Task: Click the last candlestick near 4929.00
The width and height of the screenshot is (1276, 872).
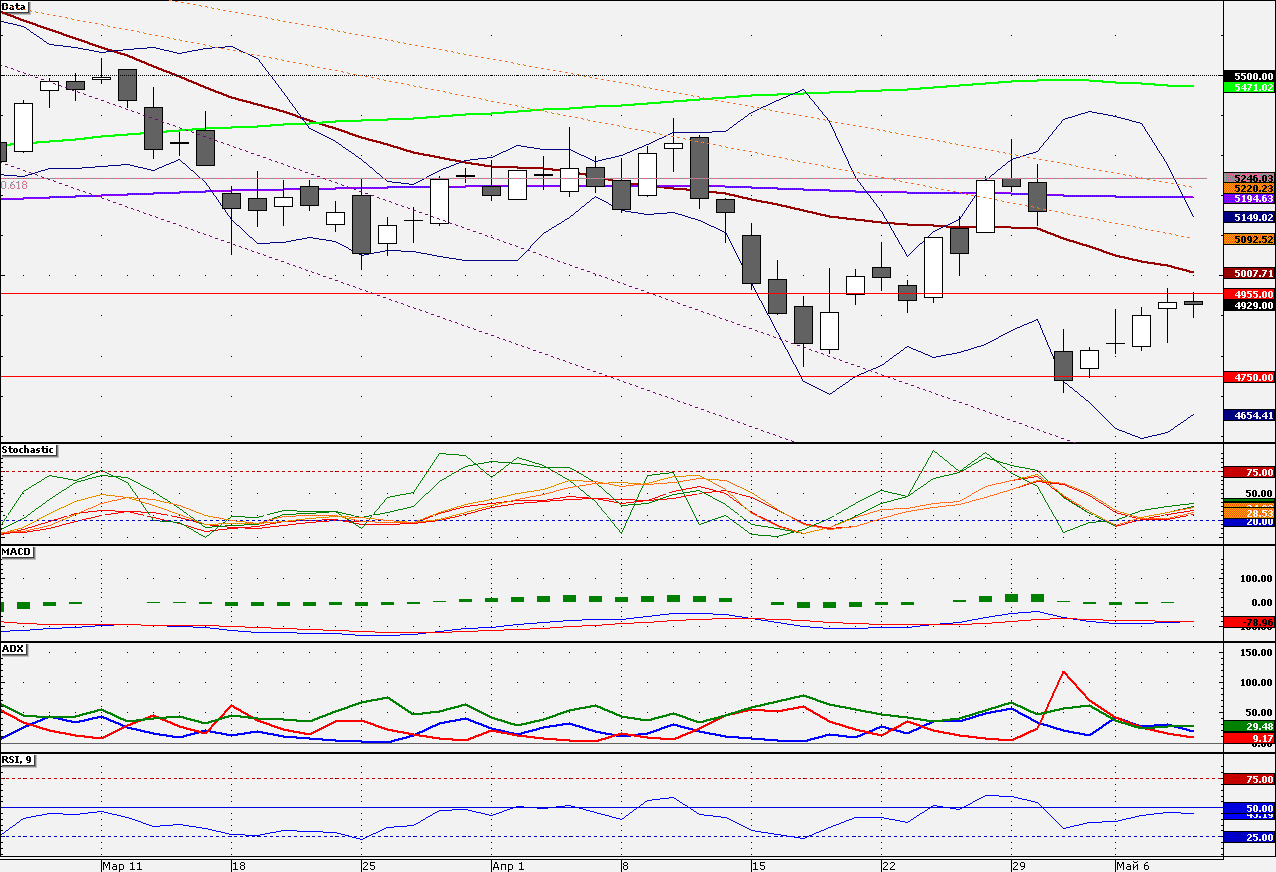Action: pos(1193,302)
